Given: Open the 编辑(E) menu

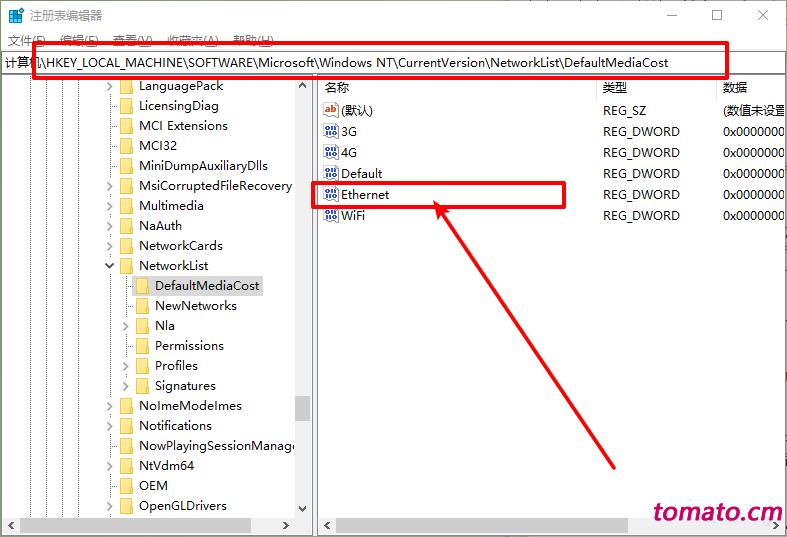Looking at the screenshot, I should 79,40.
